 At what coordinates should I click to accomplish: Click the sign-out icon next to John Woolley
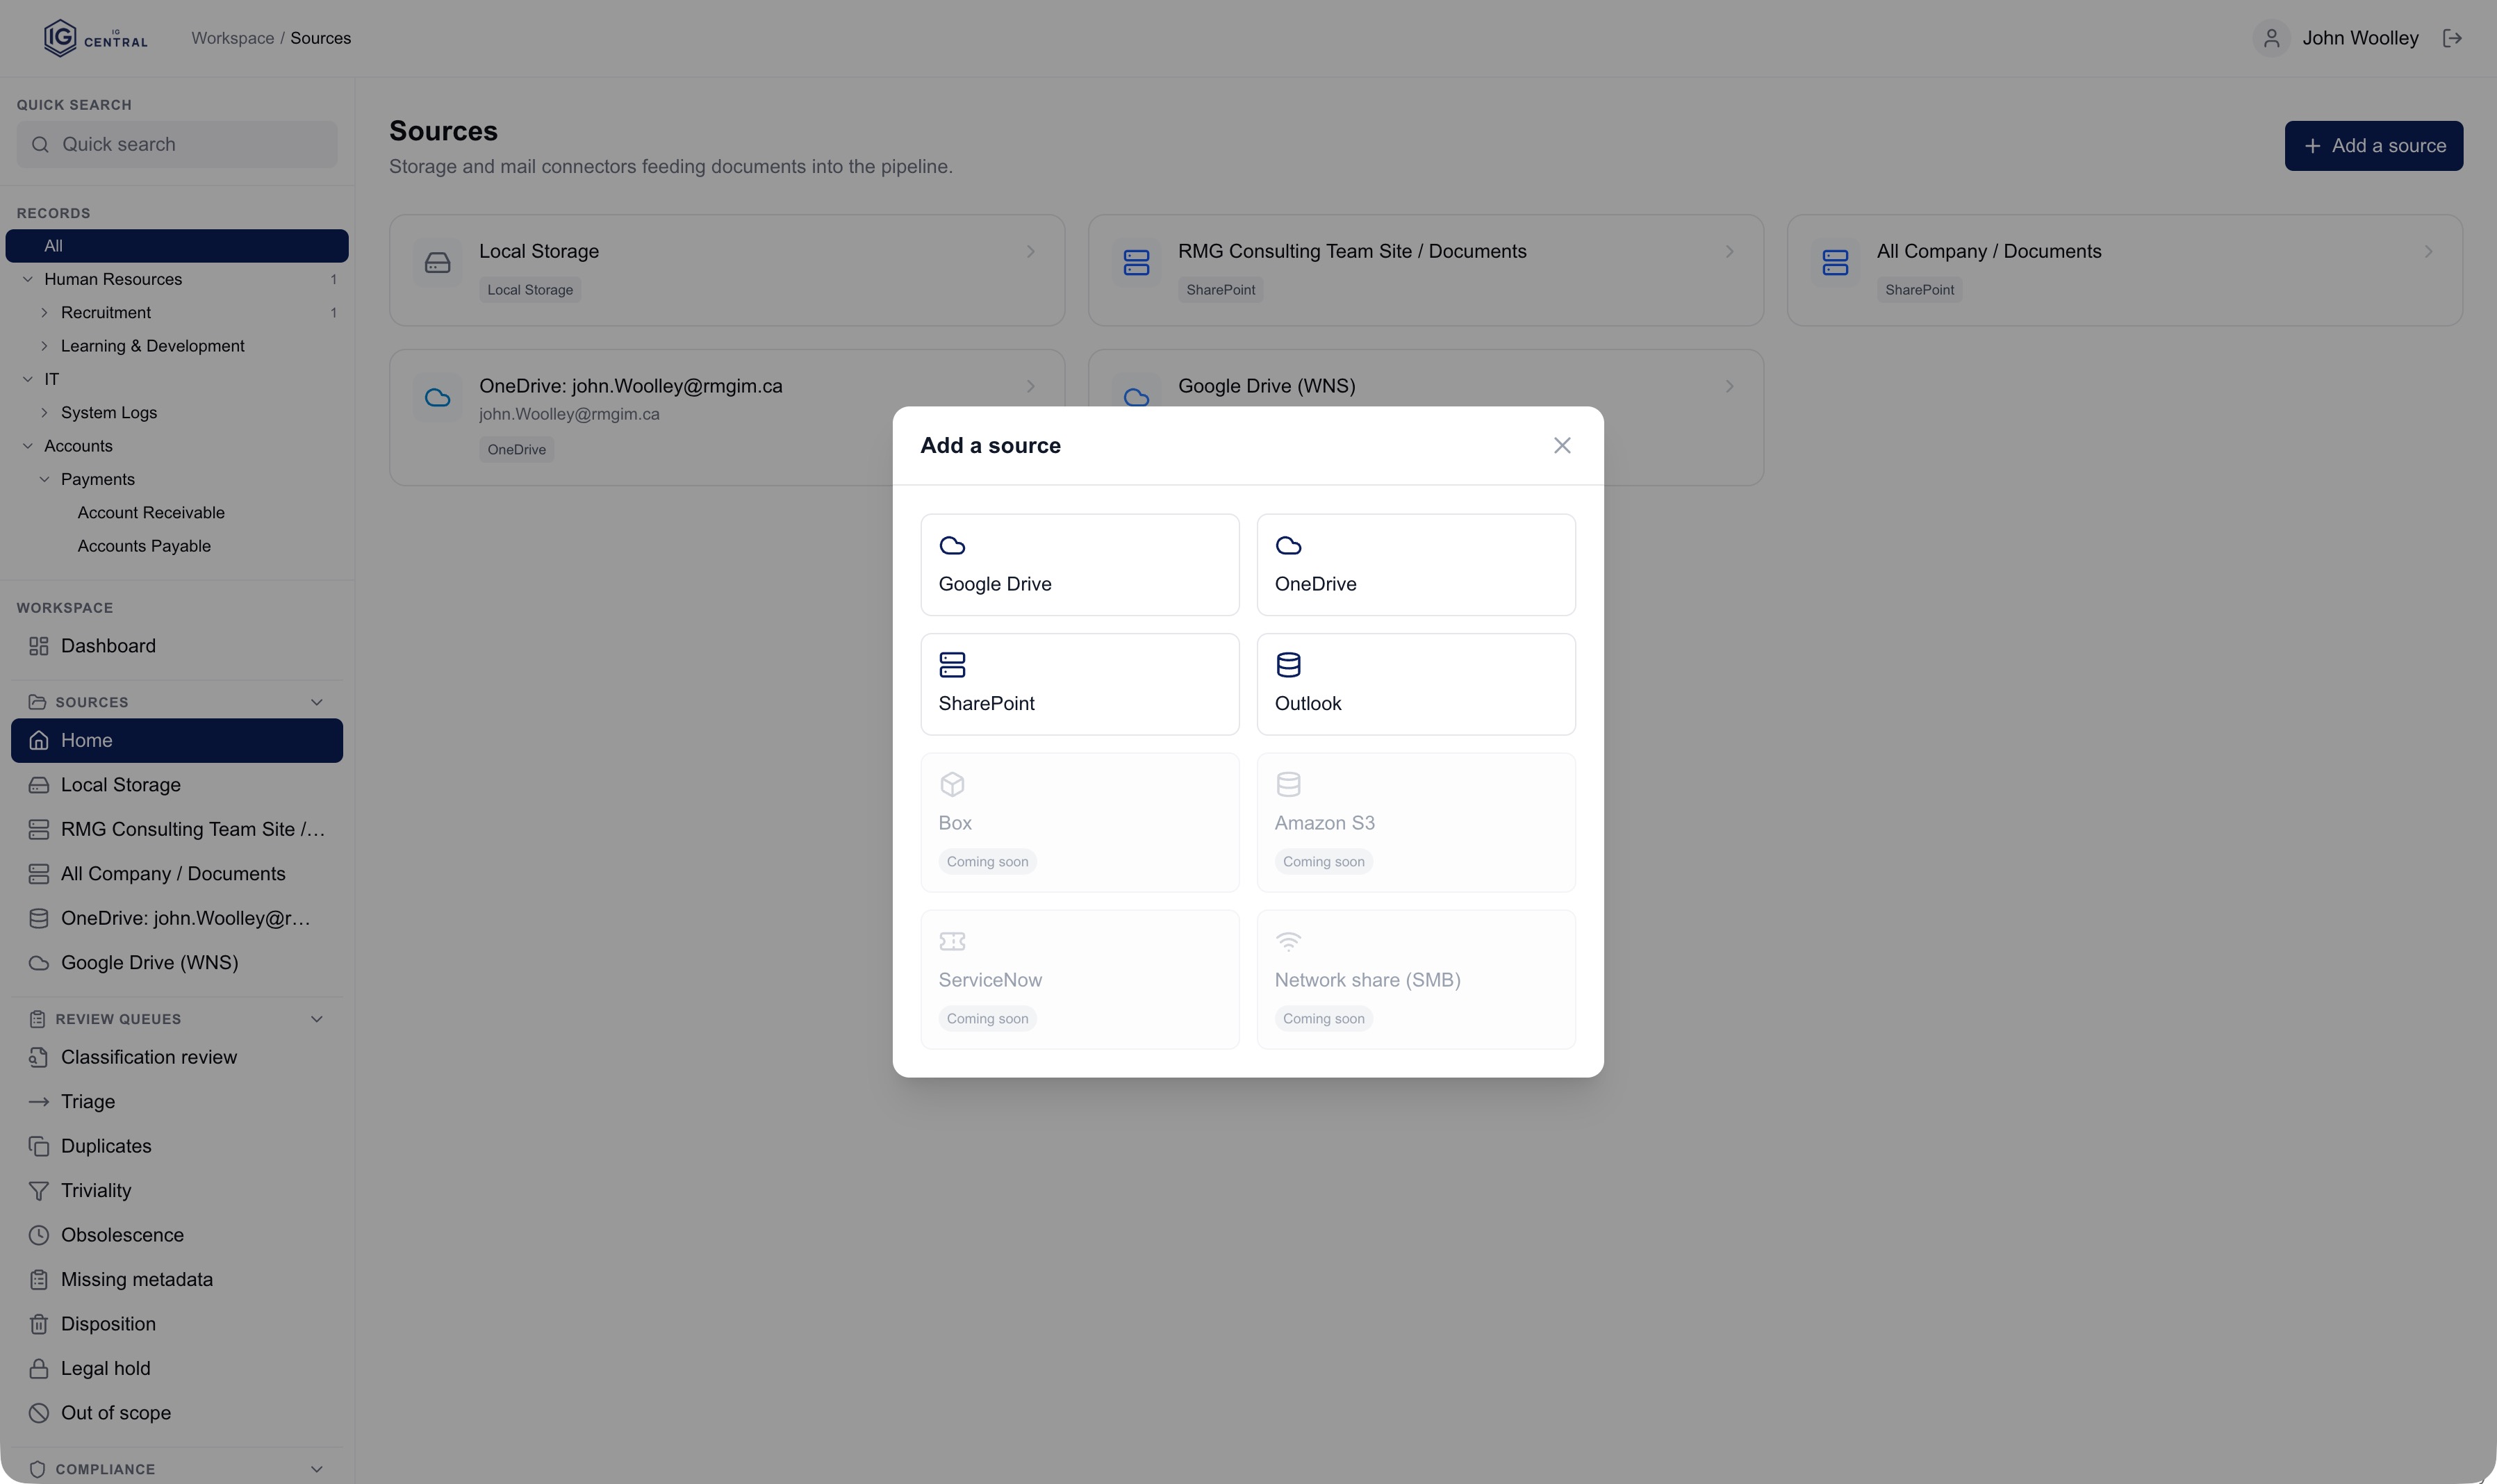pyautogui.click(x=2452, y=38)
